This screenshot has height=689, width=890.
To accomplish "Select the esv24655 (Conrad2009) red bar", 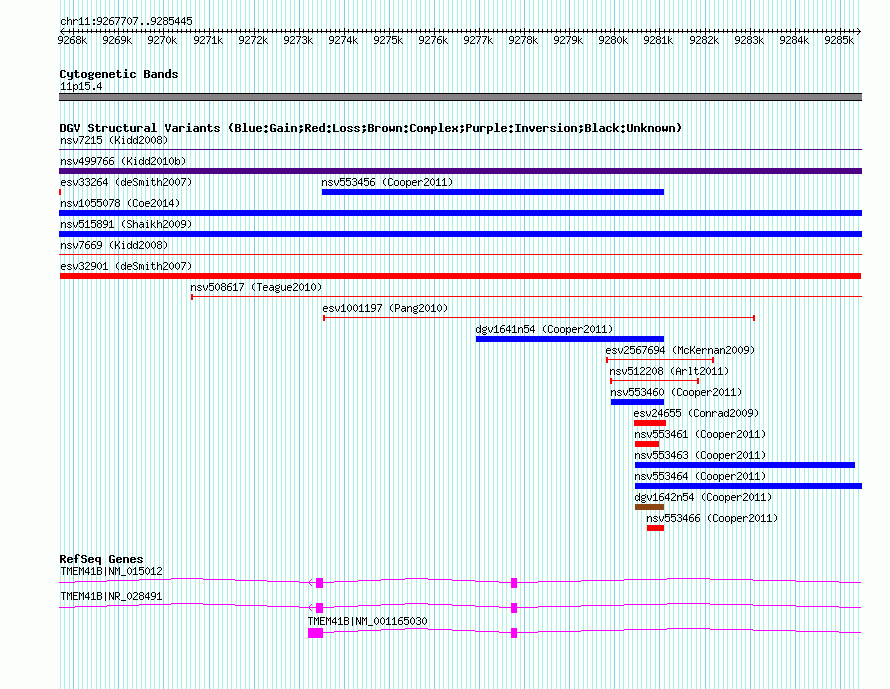I will point(650,423).
